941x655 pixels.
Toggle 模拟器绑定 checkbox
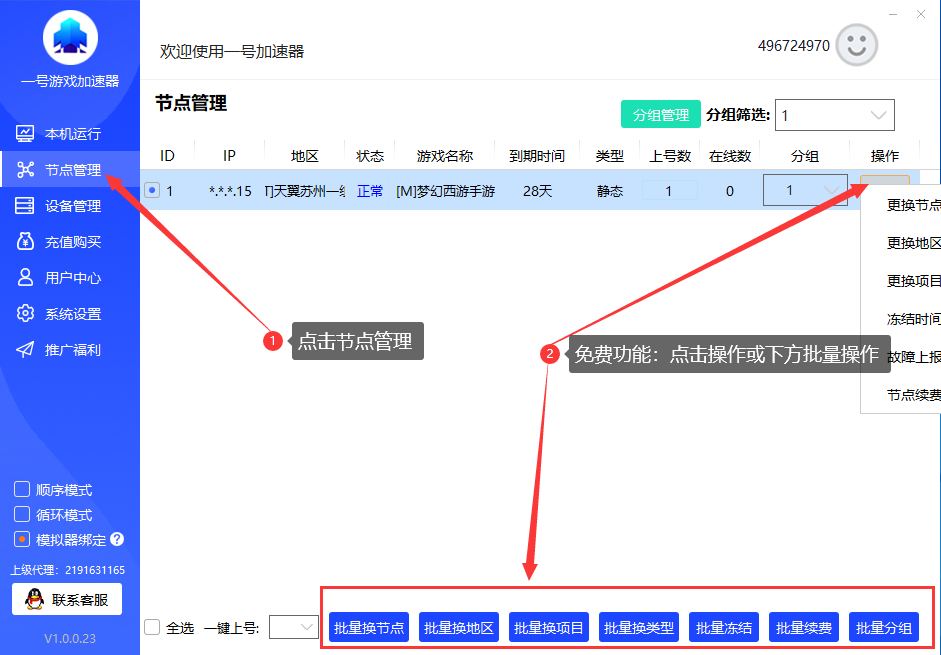coord(22,539)
